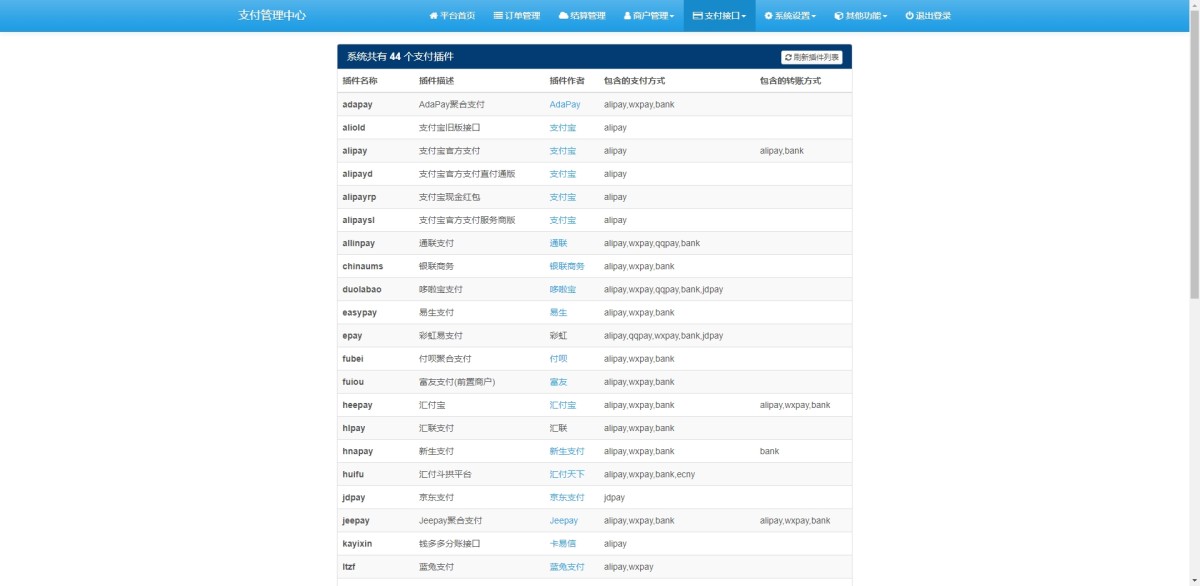Click 汇联 author text in hipay row
Screen dimensions: 1200x586
pos(558,428)
